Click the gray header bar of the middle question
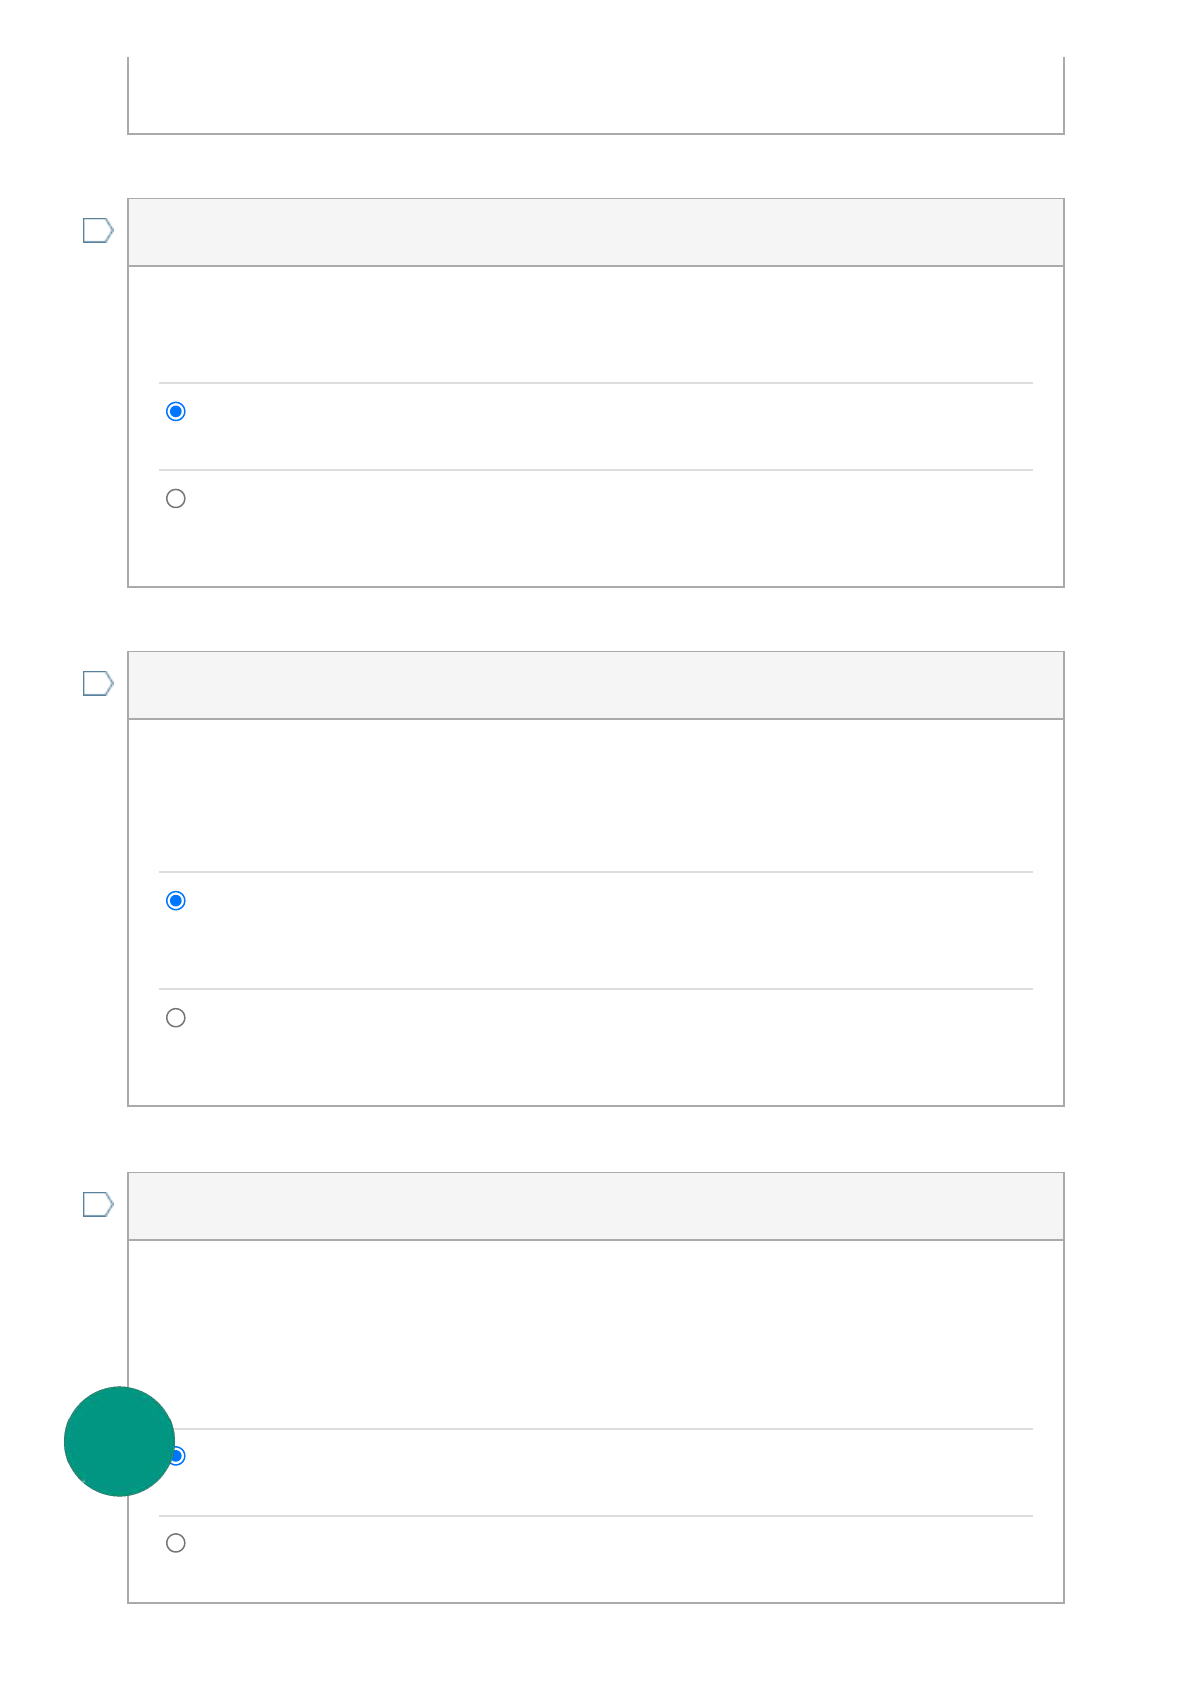 pos(595,686)
